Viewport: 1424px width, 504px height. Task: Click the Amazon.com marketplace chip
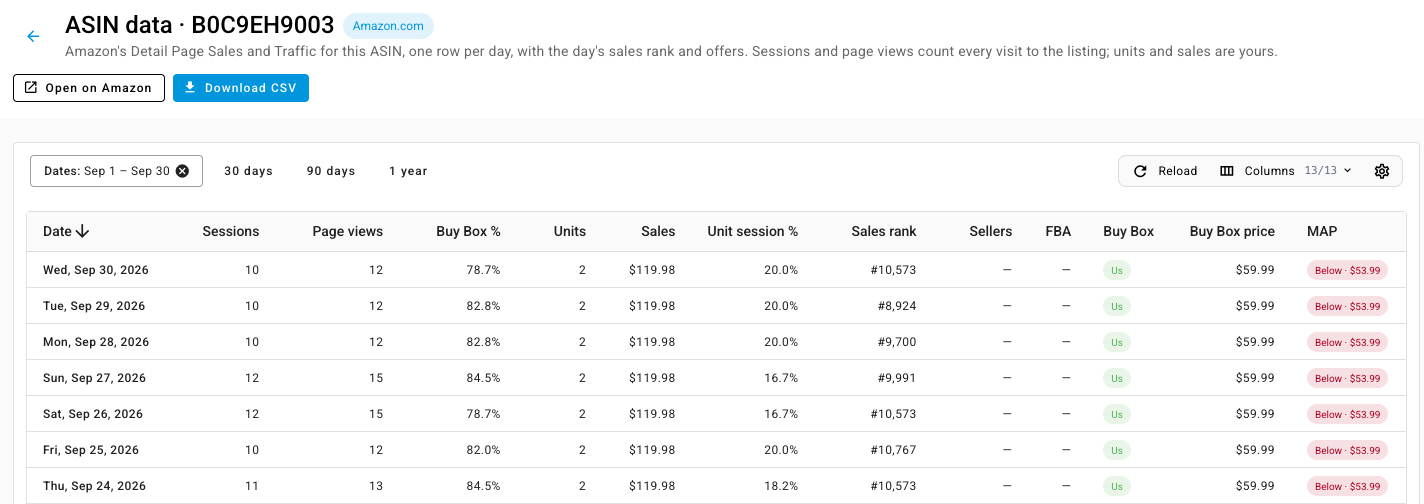coord(388,26)
